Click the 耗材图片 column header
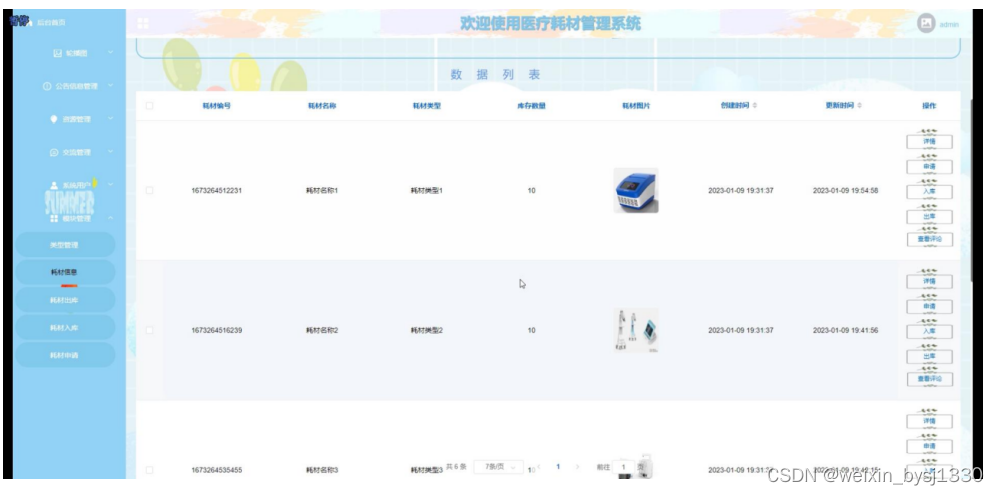This screenshot has height=495, width=999. (636, 106)
